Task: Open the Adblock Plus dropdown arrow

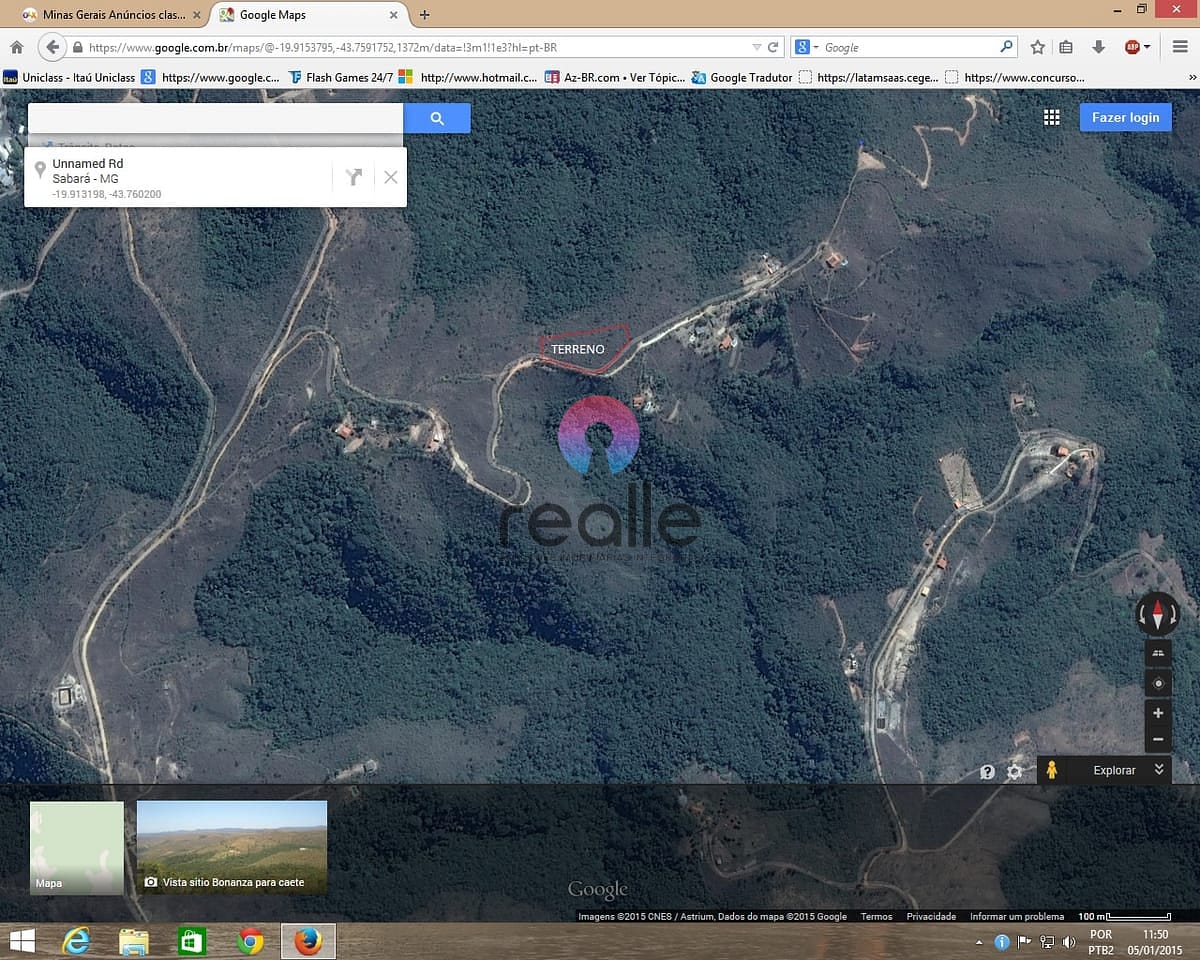Action: click(x=1147, y=47)
